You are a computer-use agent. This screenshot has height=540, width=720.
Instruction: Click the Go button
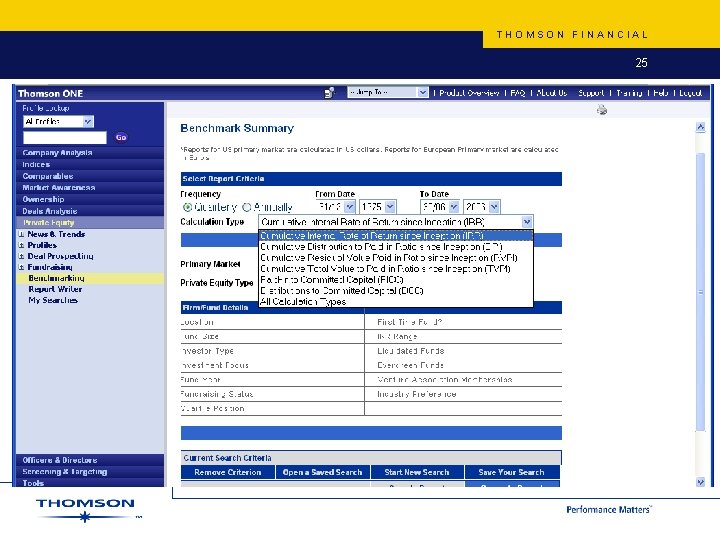tap(121, 137)
